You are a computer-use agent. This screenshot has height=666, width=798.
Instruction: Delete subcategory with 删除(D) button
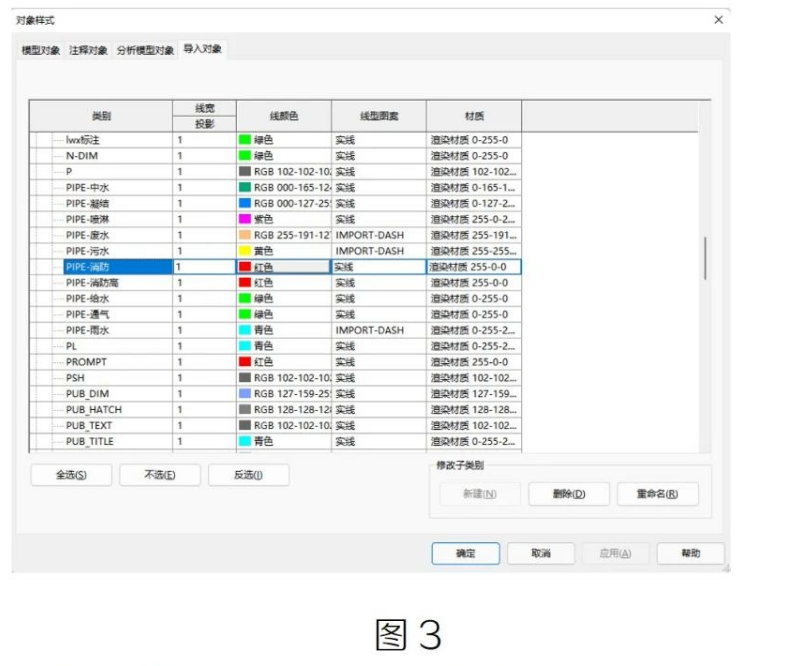569,494
